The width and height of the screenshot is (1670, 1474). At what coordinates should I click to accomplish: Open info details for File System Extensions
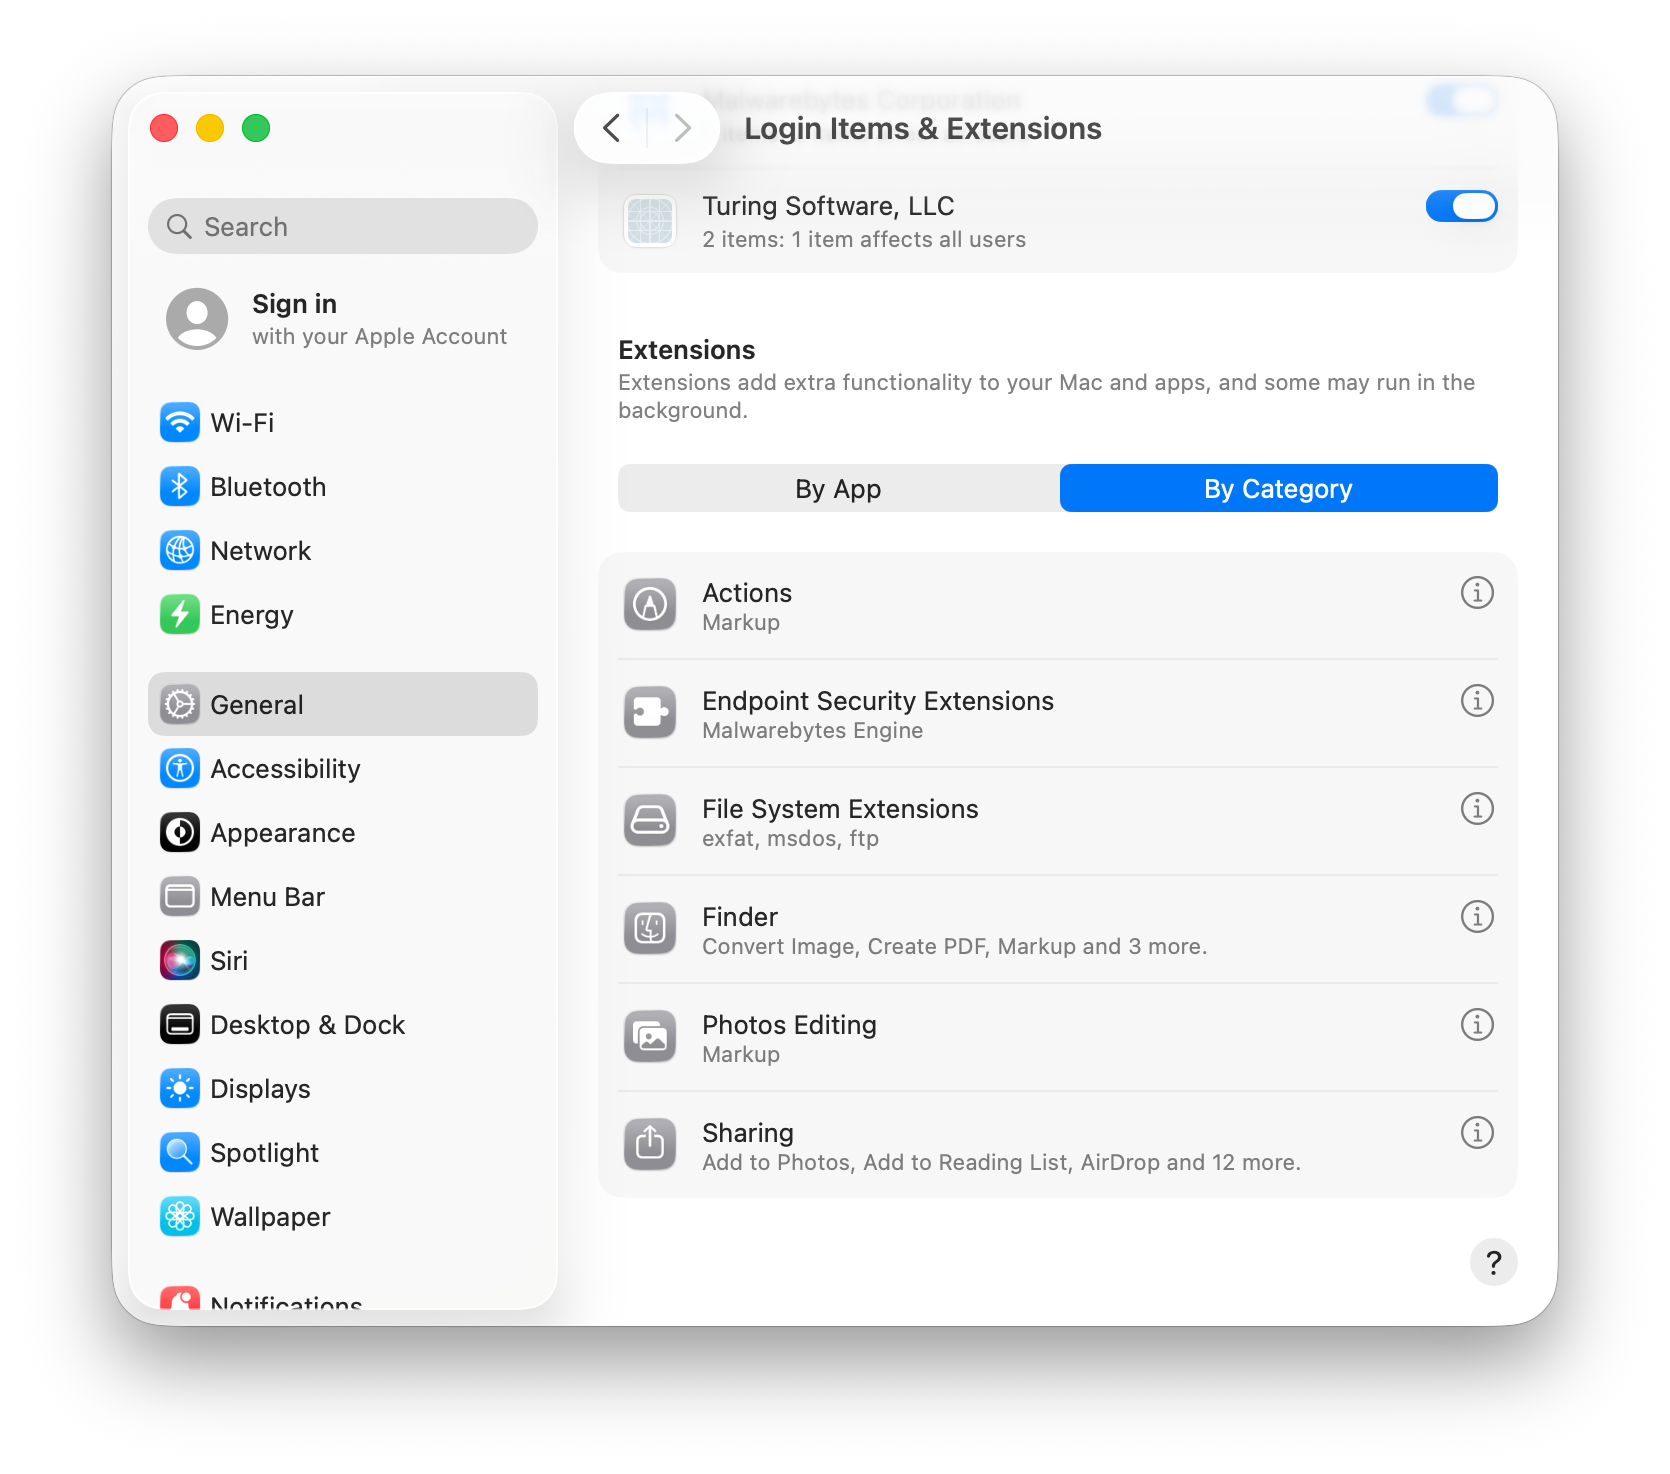[1477, 809]
